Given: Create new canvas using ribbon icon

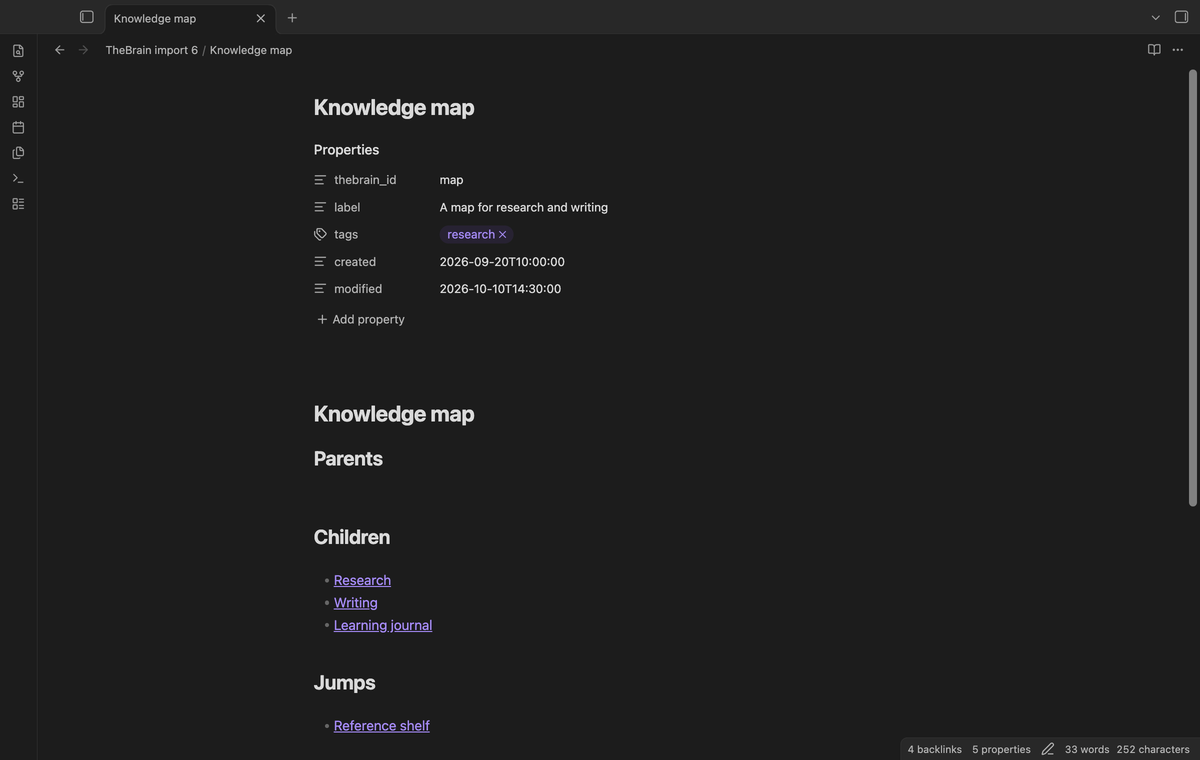Looking at the screenshot, I should 18,102.
